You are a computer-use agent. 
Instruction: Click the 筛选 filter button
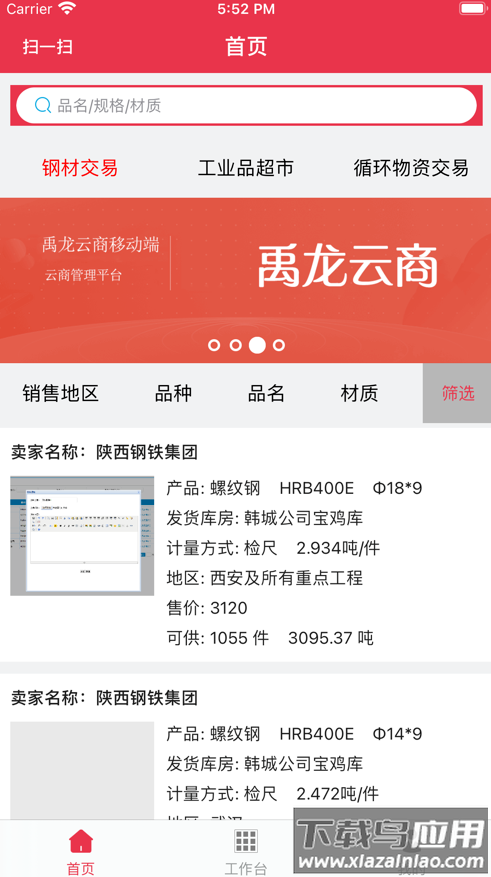457,393
